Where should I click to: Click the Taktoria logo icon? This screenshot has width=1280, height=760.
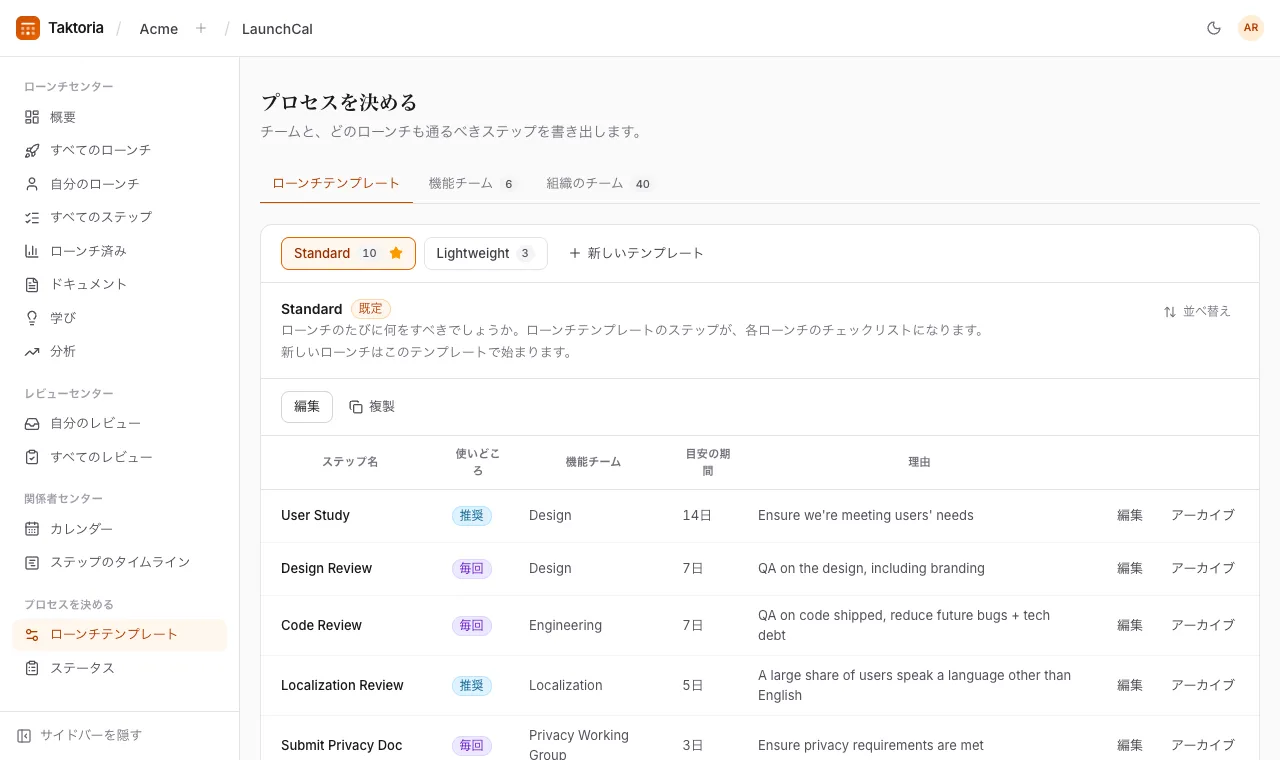pos(28,28)
